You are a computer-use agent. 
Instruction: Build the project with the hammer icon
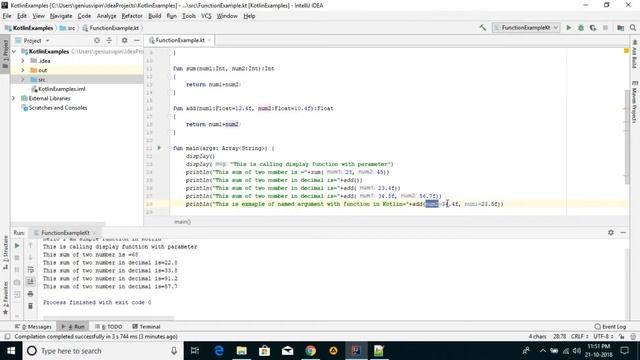pyautogui.click(x=483, y=28)
